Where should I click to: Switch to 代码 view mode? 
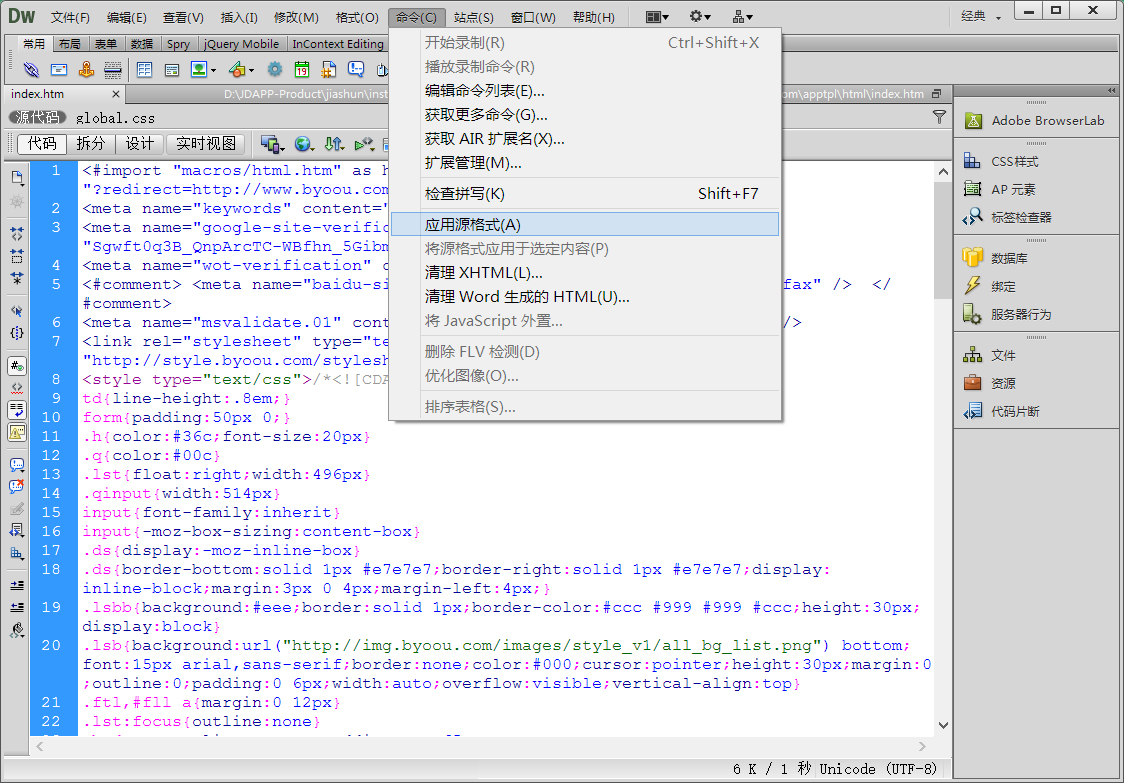point(43,144)
